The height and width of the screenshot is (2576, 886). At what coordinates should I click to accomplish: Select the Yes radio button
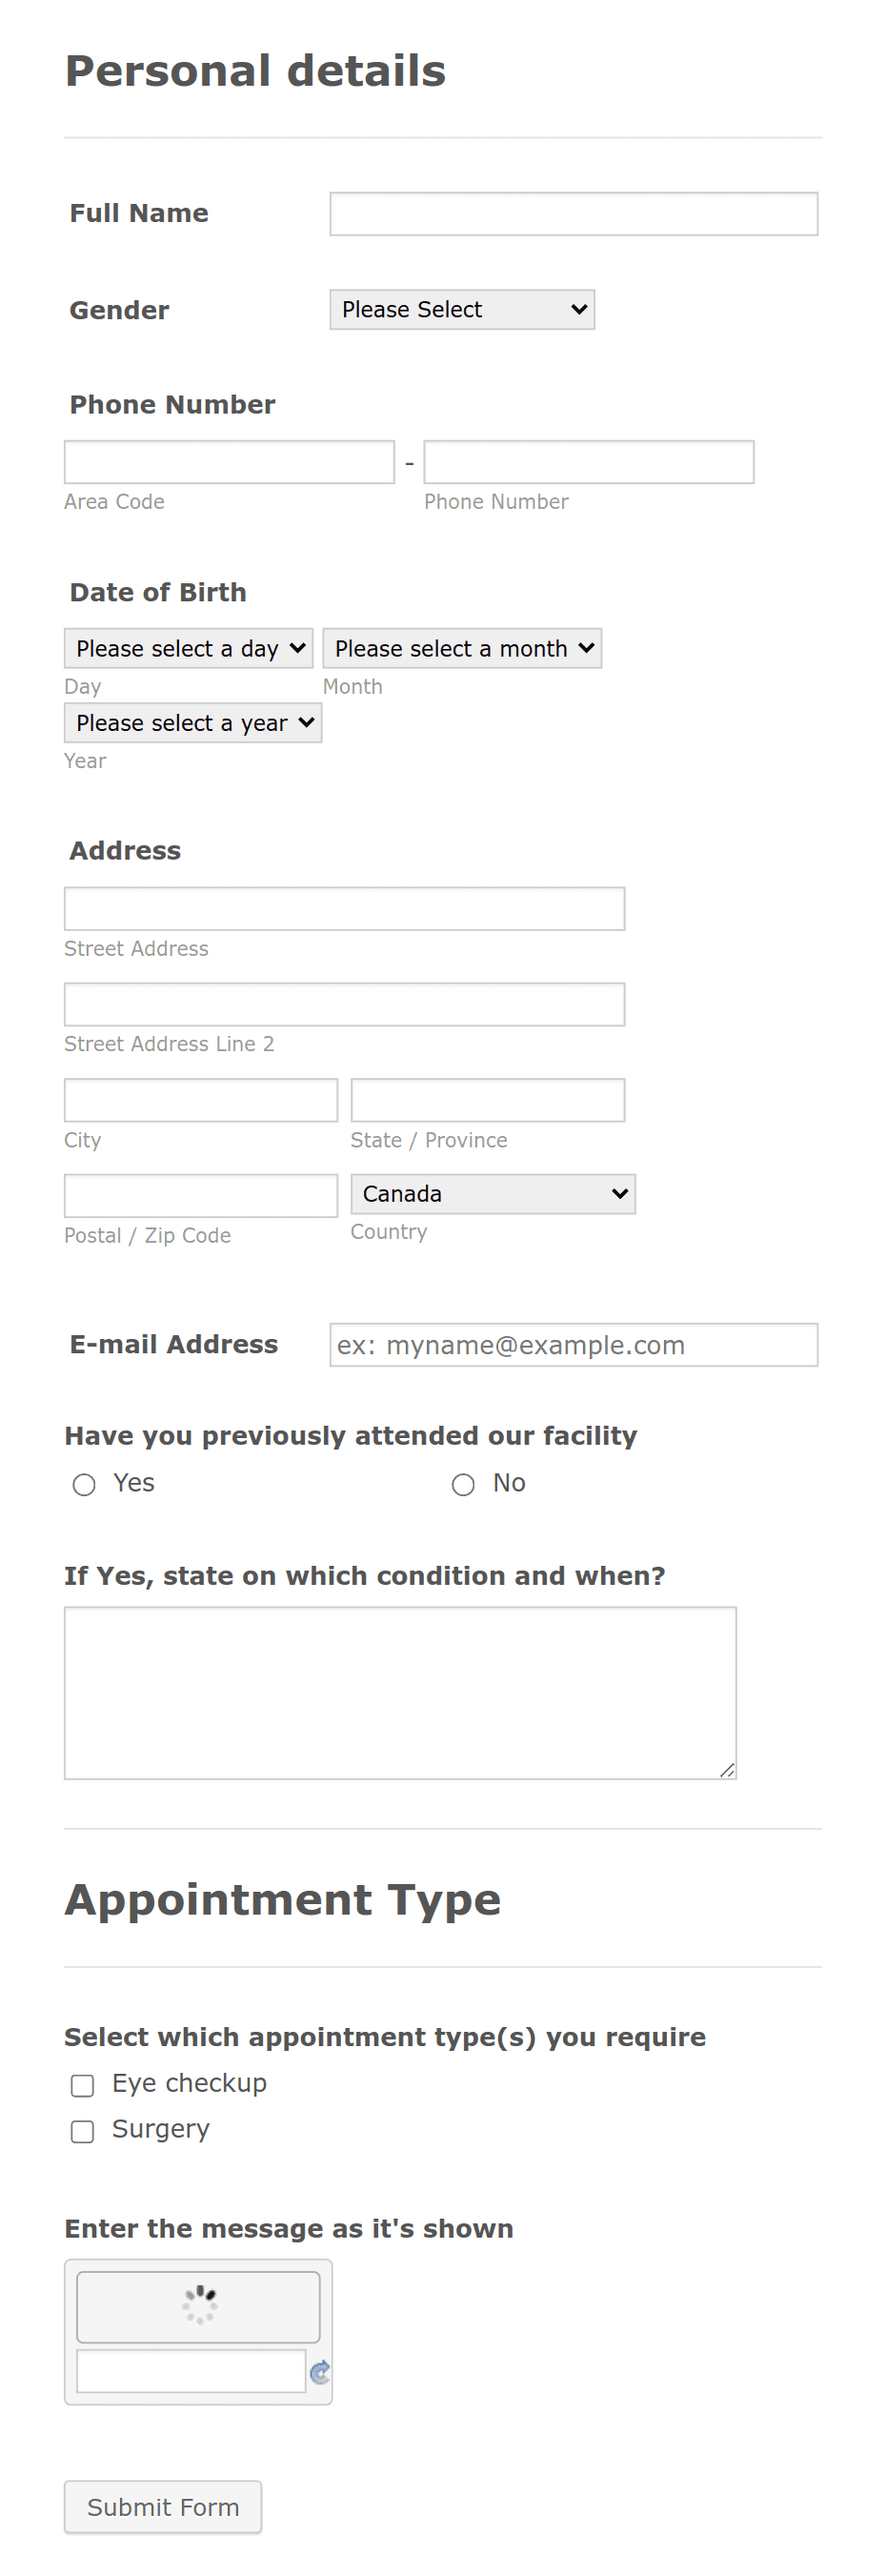pyautogui.click(x=84, y=1484)
